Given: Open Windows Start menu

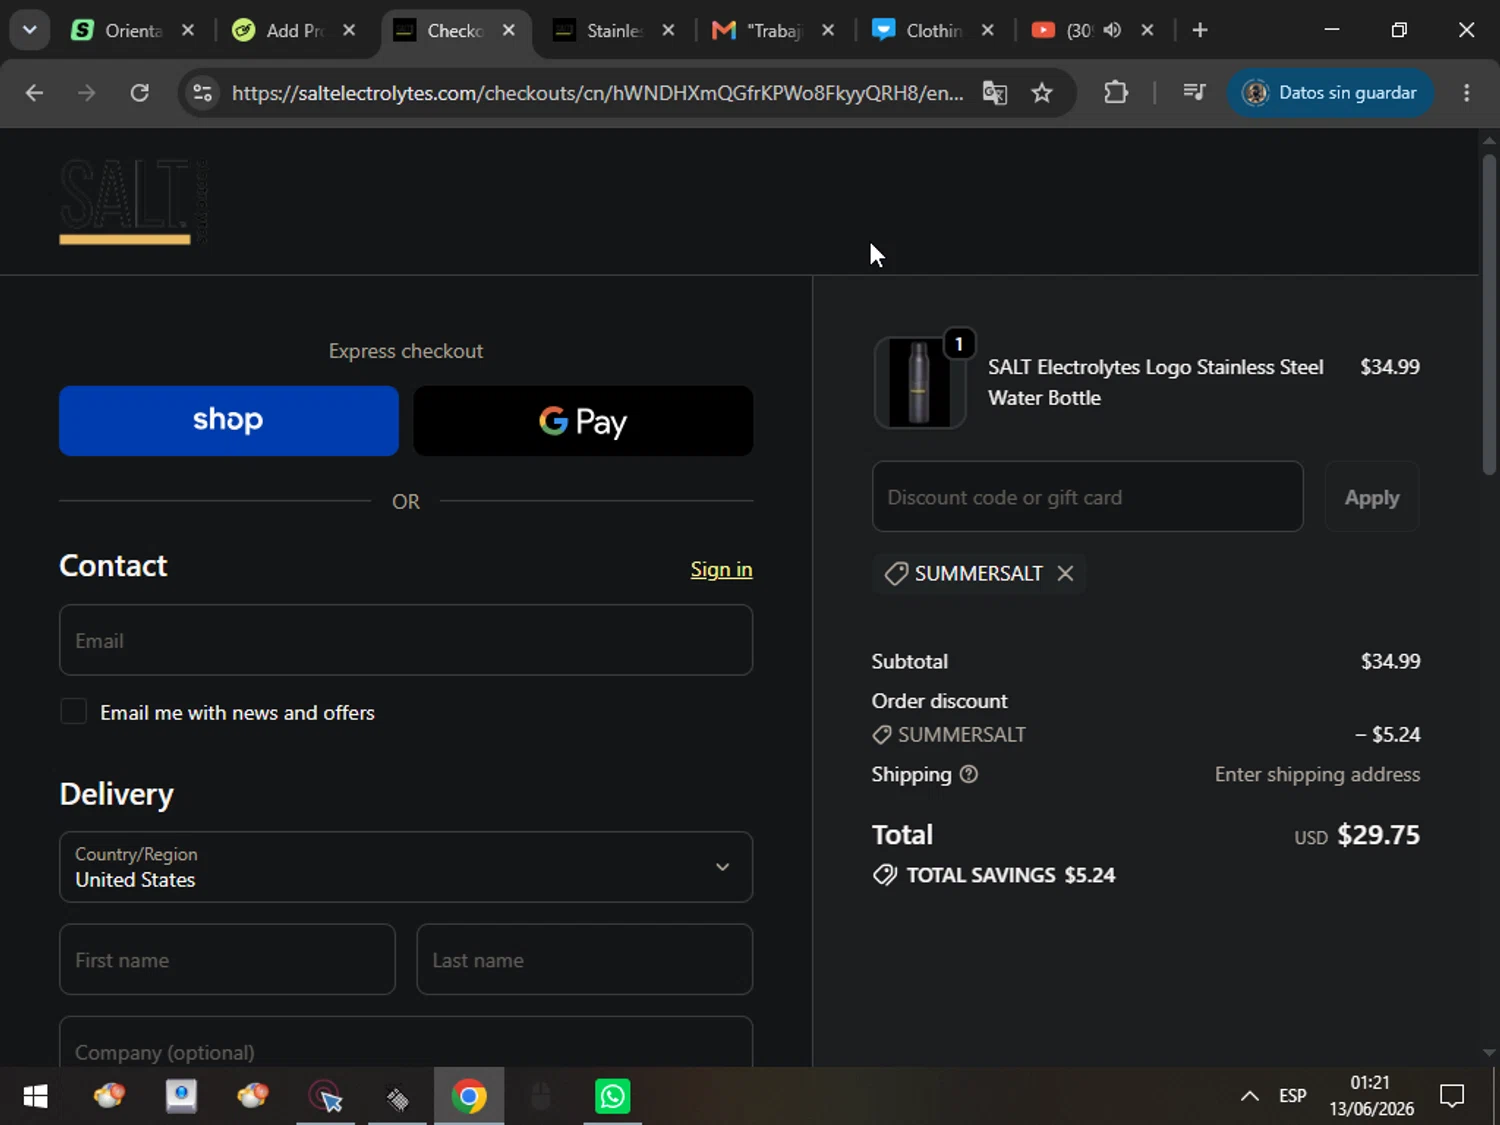Looking at the screenshot, I should click(x=35, y=1096).
